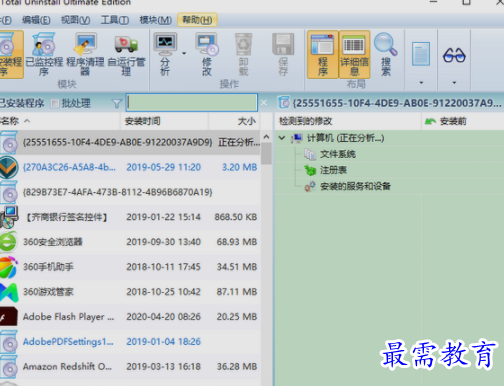This screenshot has width=504, height=386.
Task: Click the 齐商银行签名控件 installer icon
Action: (9, 217)
